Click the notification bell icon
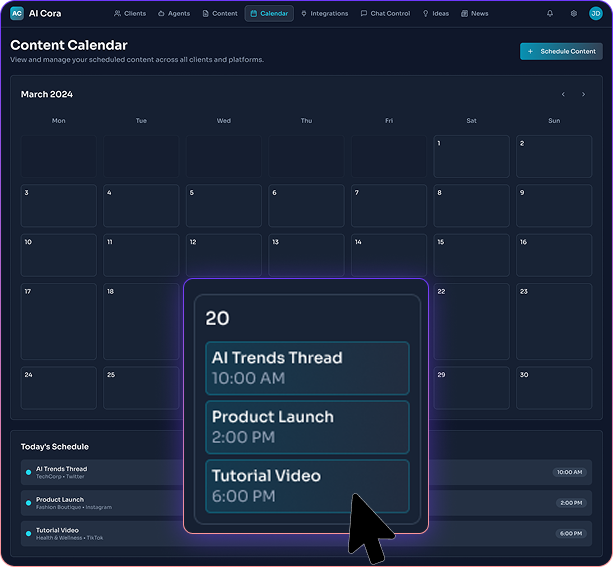The height and width of the screenshot is (568, 613). (549, 14)
